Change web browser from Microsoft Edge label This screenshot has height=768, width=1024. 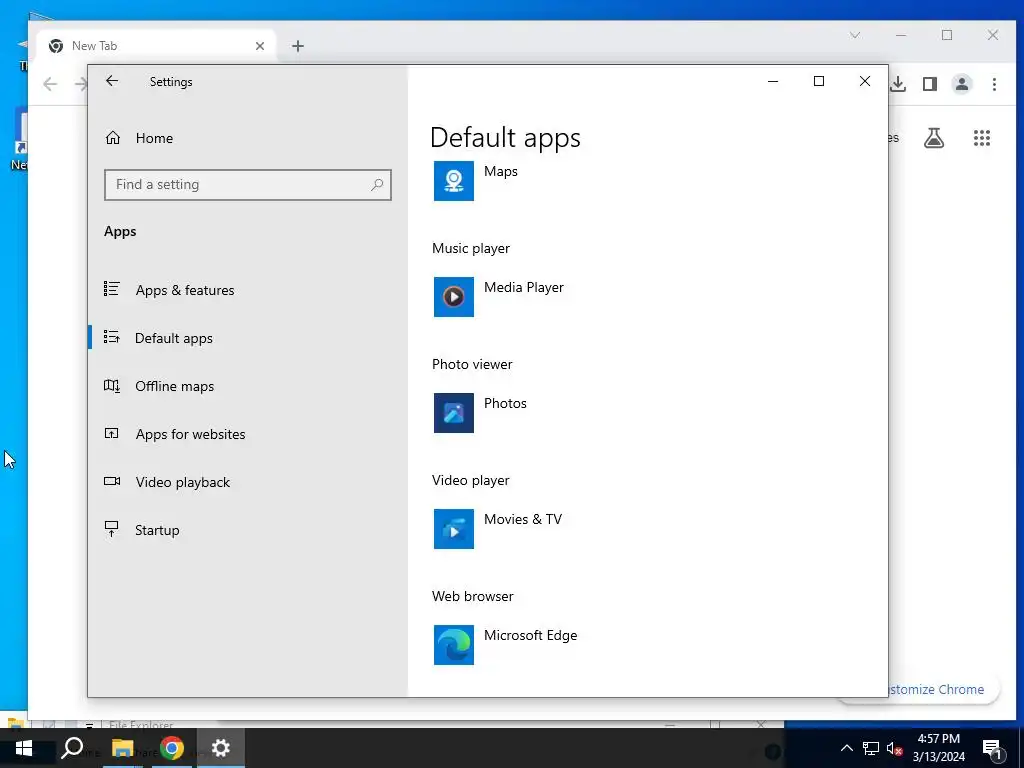click(530, 635)
